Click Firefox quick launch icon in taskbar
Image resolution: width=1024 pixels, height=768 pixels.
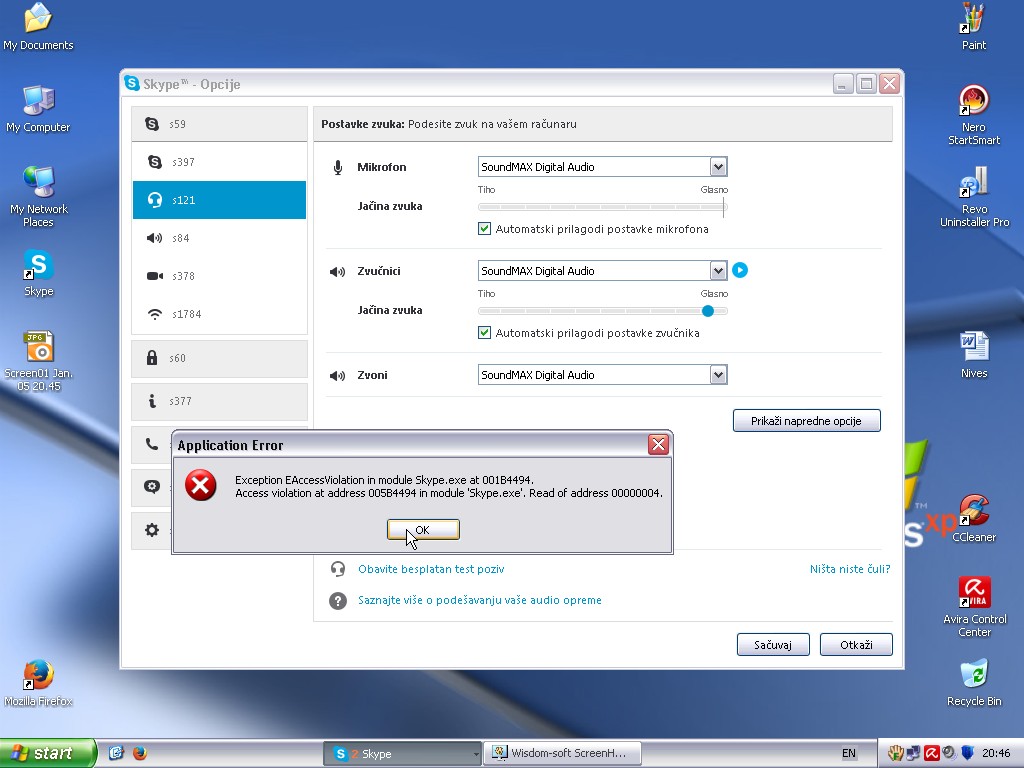coord(140,753)
